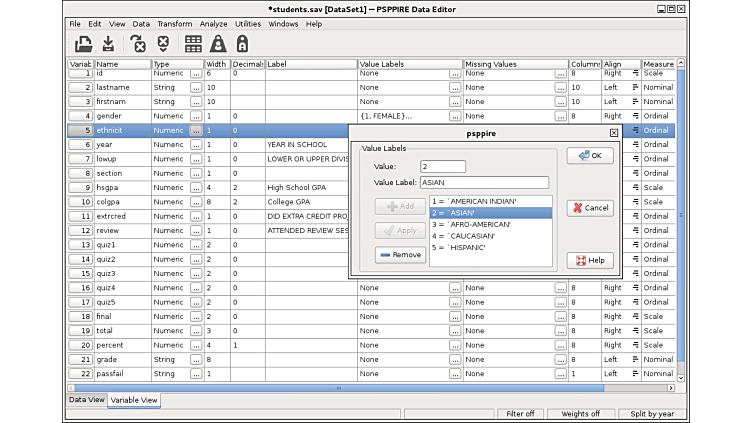752x423 pixels.
Task: Open Value Labels editor for gender row
Action: click(x=455, y=116)
